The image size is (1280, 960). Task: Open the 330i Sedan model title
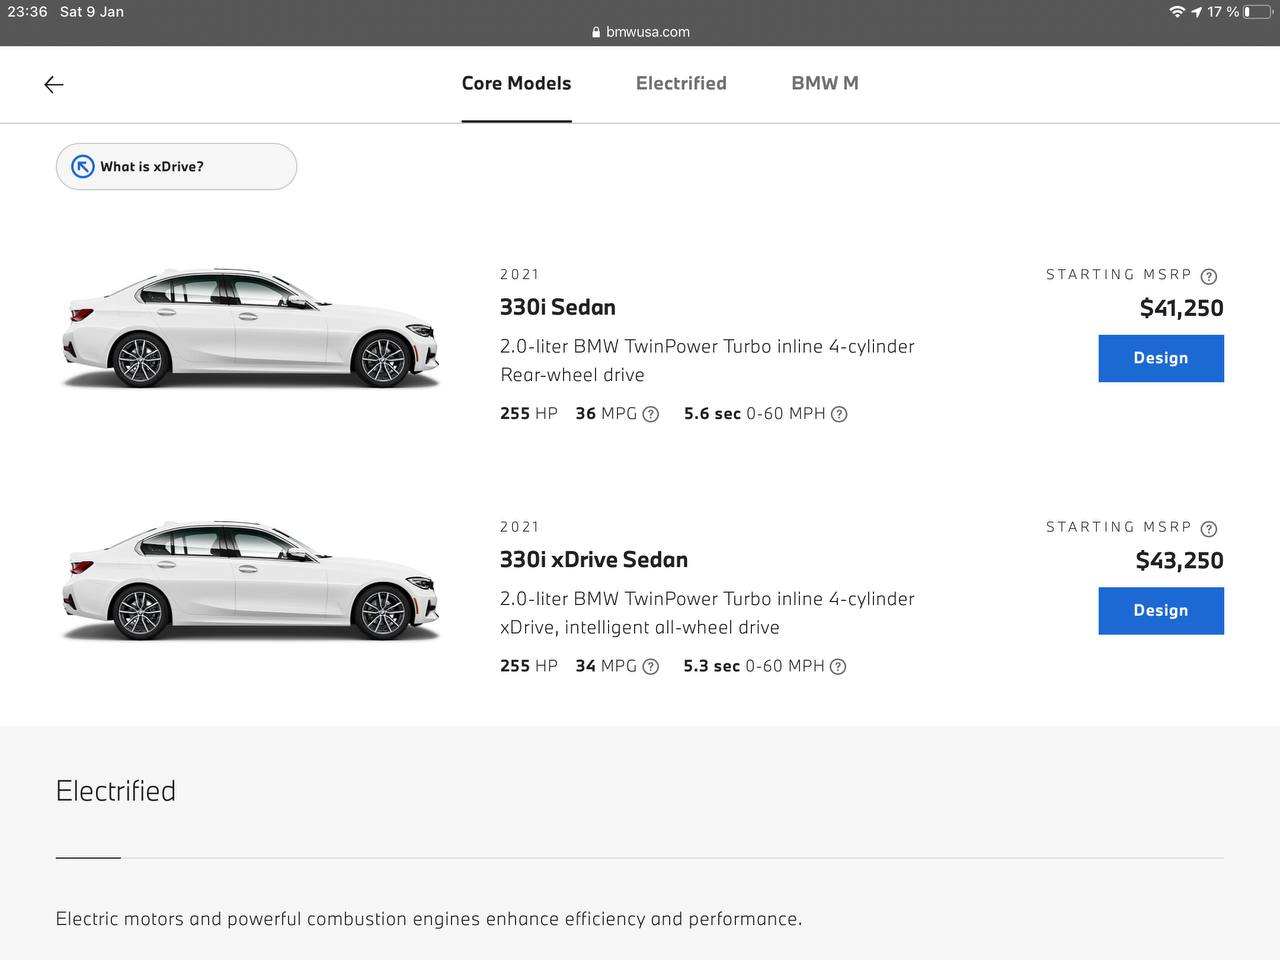(558, 307)
